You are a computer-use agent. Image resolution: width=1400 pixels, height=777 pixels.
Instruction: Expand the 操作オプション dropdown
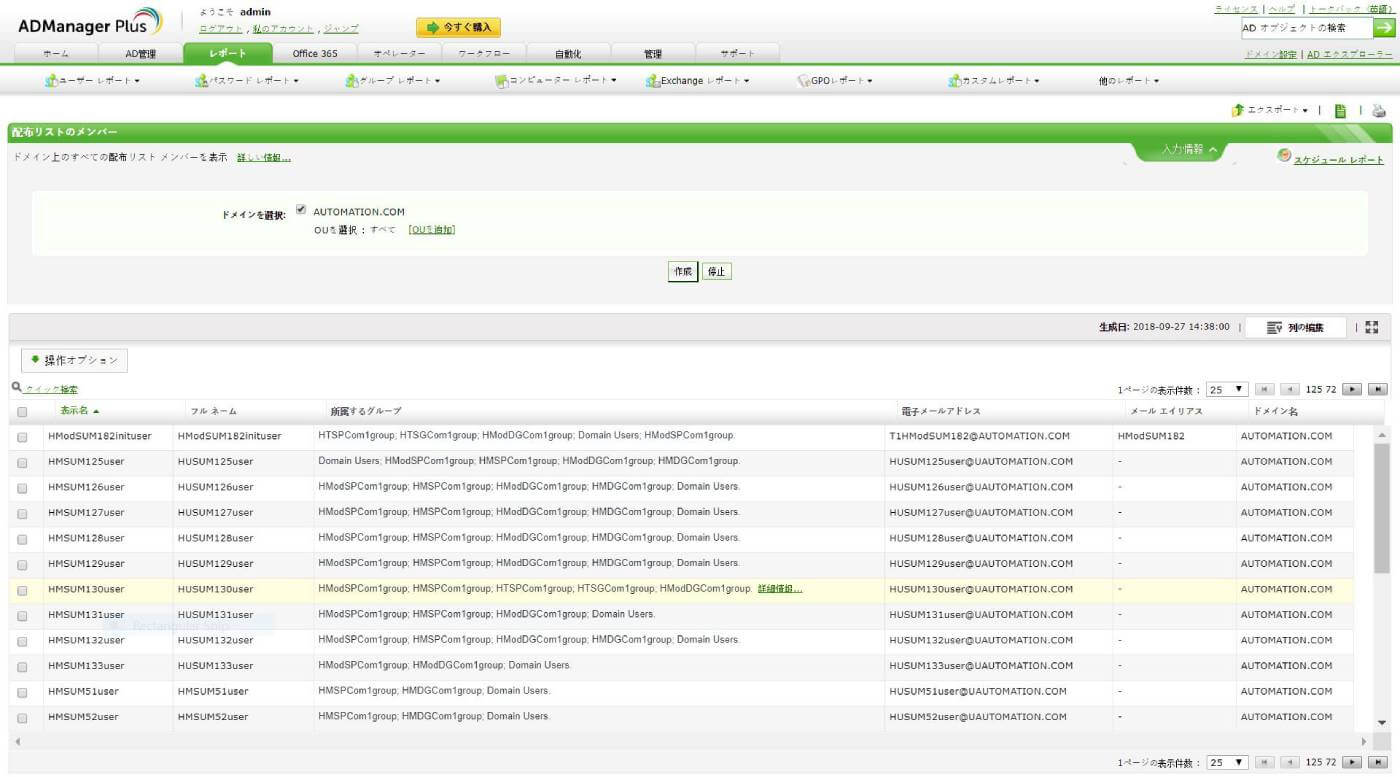[74, 360]
